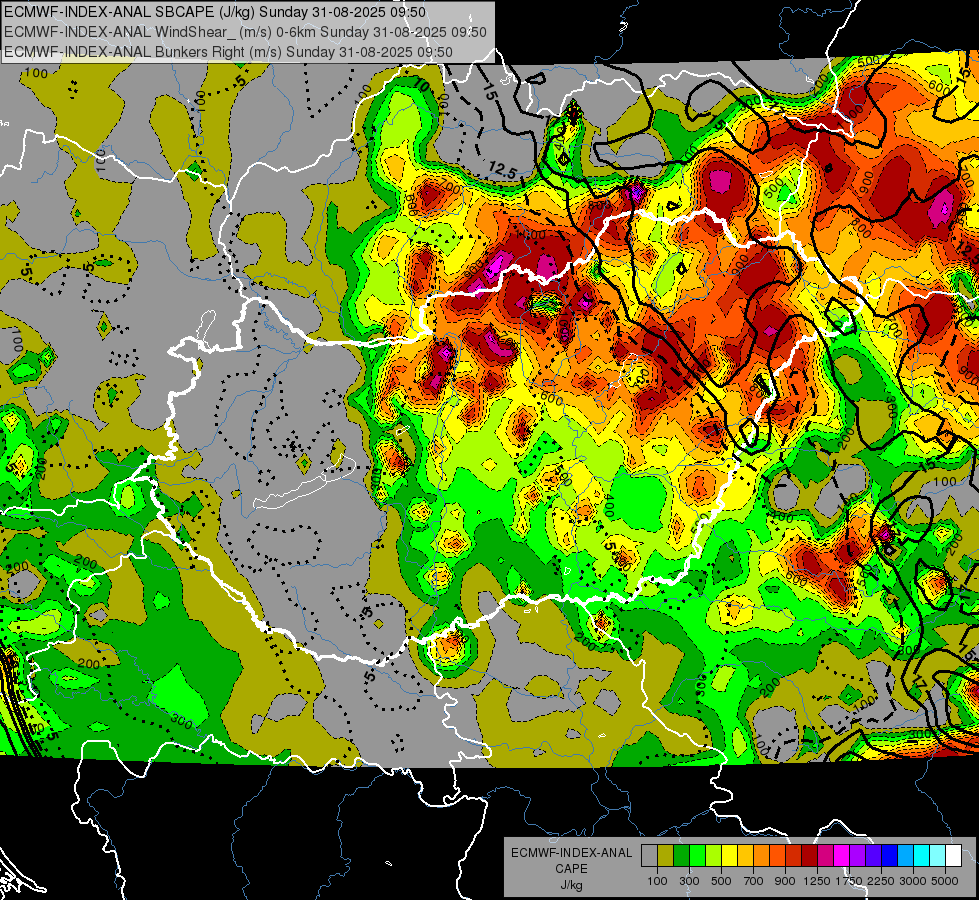Click the SBCAPE title line at top

click(215, 12)
